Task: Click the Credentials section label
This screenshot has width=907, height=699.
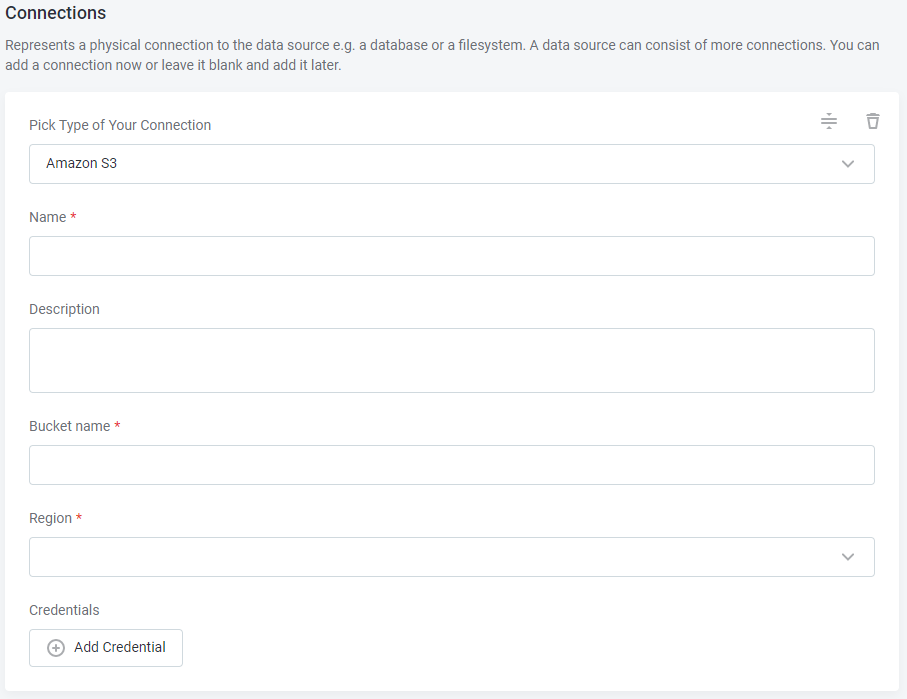Action: pyautogui.click(x=65, y=611)
